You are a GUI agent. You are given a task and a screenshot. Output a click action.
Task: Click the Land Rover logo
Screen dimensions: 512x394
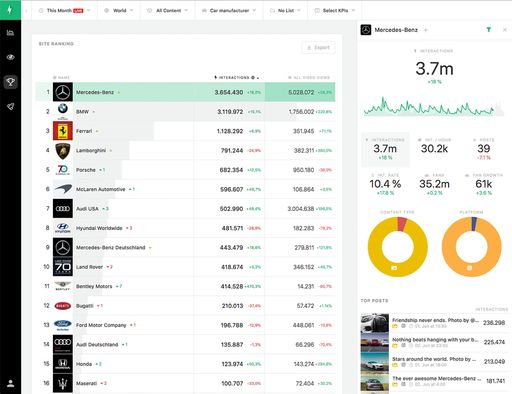tap(63, 267)
